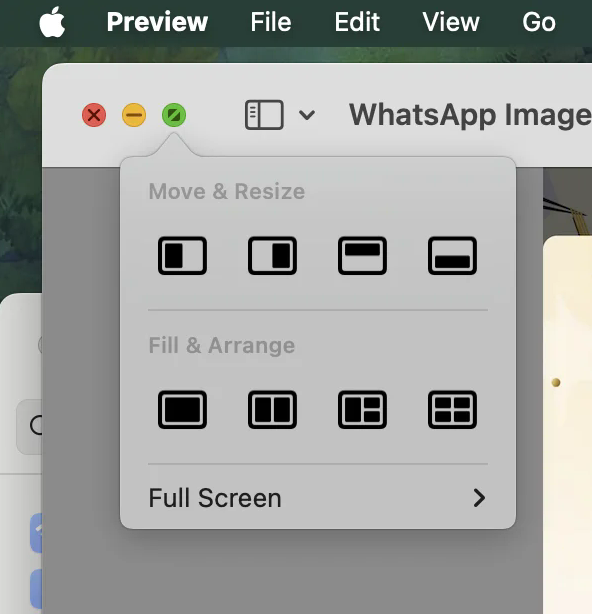Open the Apple menu

pyautogui.click(x=52, y=22)
